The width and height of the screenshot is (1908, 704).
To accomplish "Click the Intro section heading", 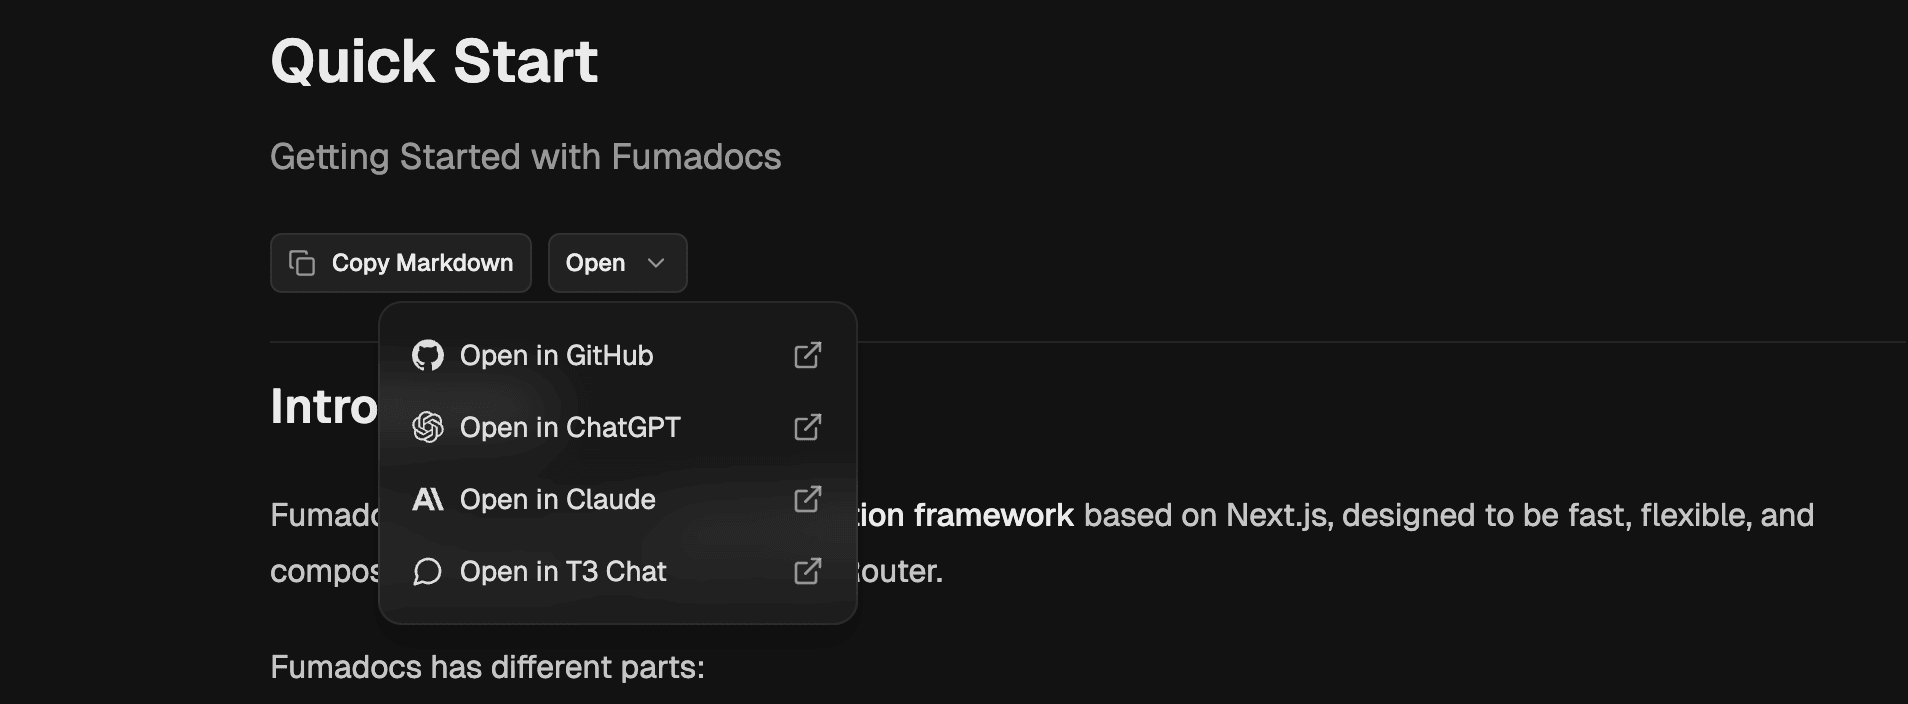I will coord(322,404).
